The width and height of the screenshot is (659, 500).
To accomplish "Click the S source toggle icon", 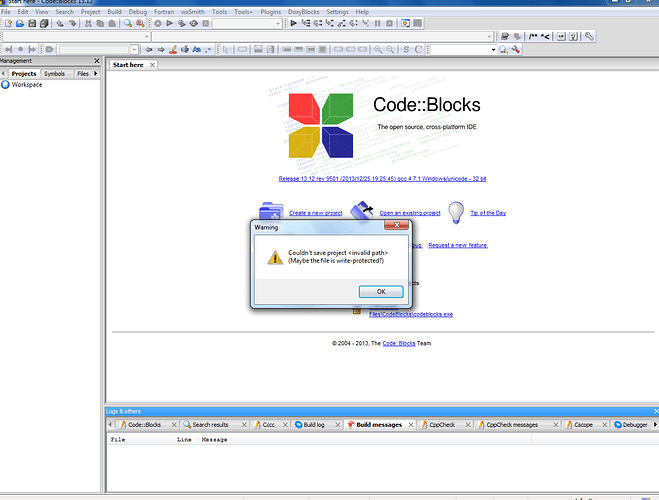I will (406, 50).
